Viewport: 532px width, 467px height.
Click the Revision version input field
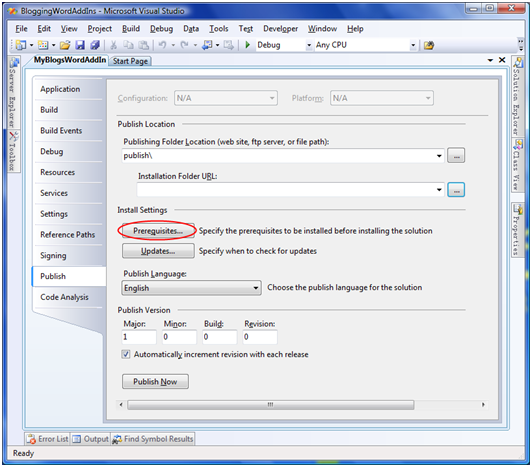[260, 337]
